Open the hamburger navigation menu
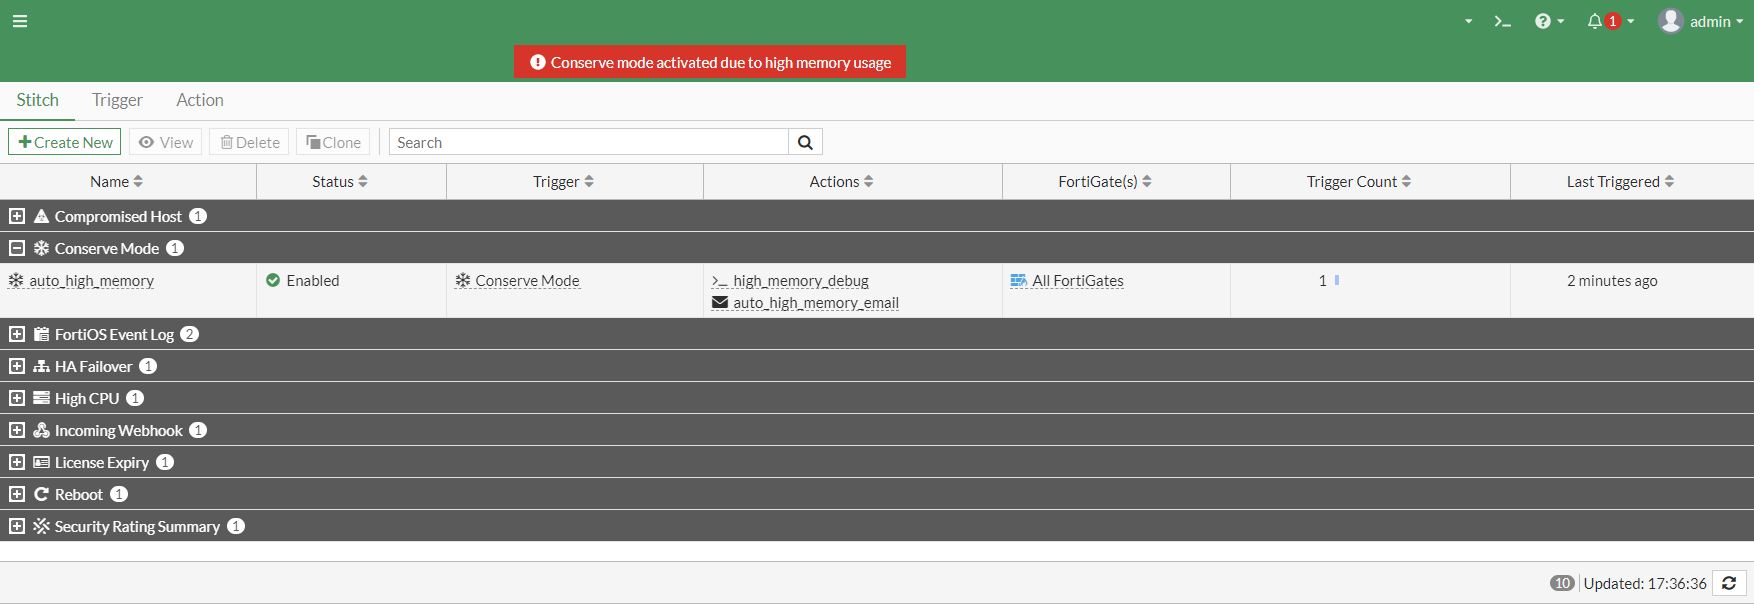1754x604 pixels. click(20, 21)
